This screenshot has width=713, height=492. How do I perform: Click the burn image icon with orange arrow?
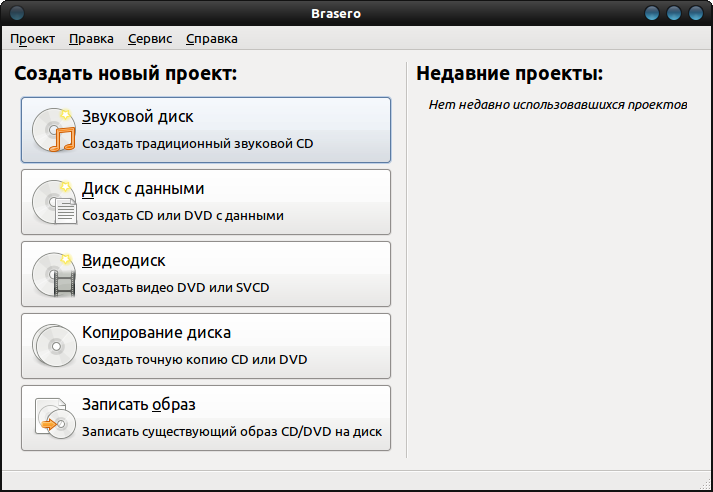tap(55, 418)
